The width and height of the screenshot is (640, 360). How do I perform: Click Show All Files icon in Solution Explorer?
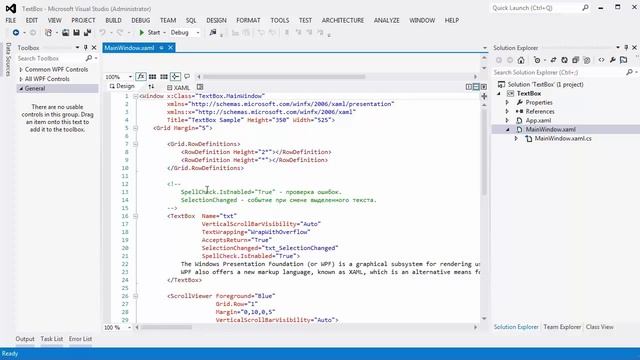pyautogui.click(x=587, y=60)
